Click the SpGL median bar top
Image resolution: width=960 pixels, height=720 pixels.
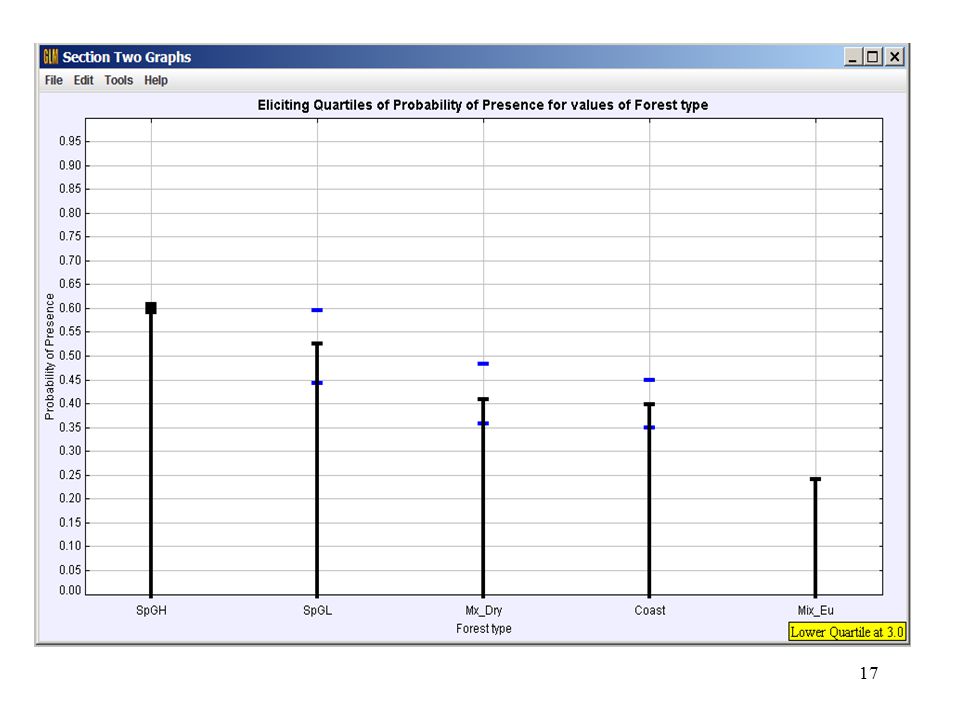317,343
